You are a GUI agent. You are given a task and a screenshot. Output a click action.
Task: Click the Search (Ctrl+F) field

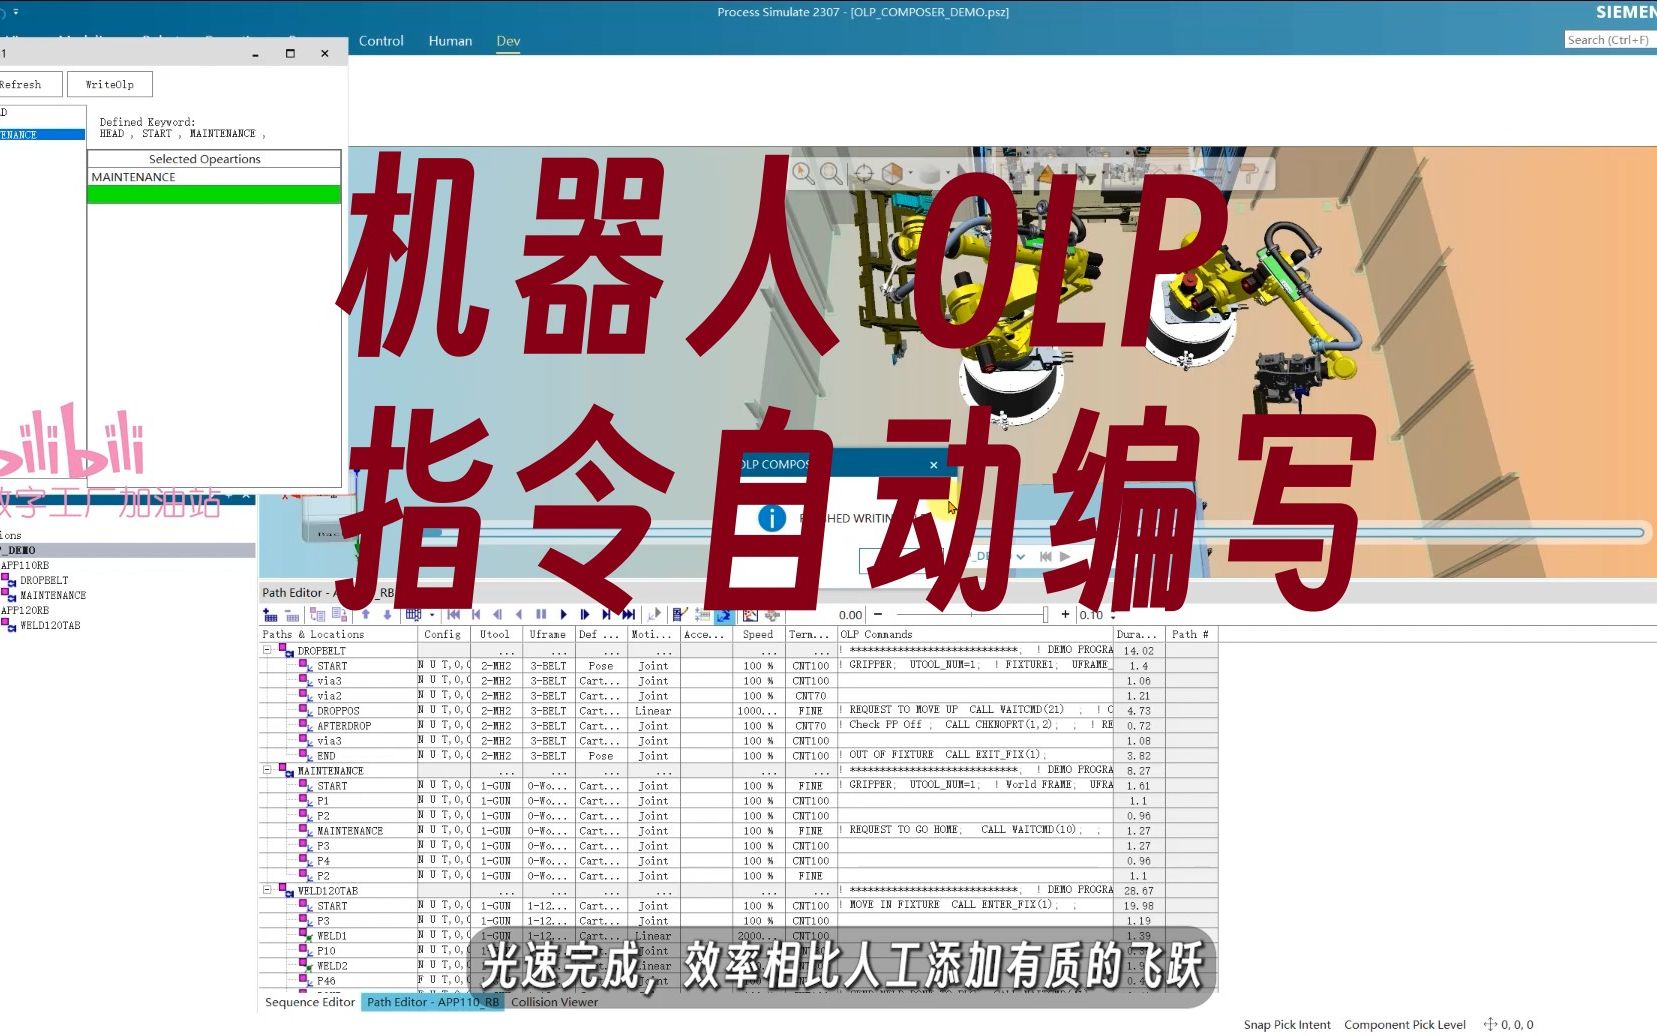pos(1610,40)
